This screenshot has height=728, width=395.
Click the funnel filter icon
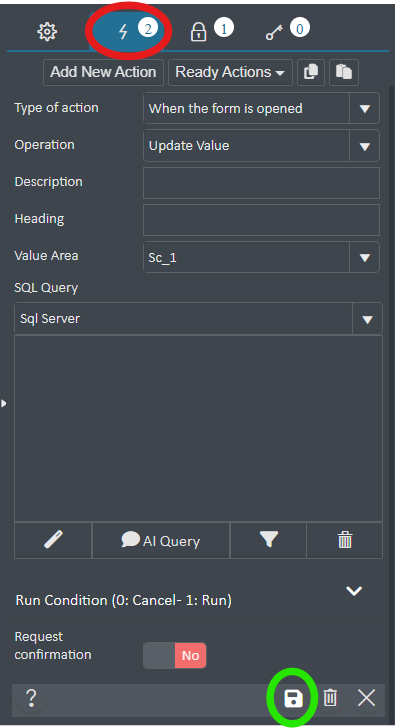(x=268, y=540)
